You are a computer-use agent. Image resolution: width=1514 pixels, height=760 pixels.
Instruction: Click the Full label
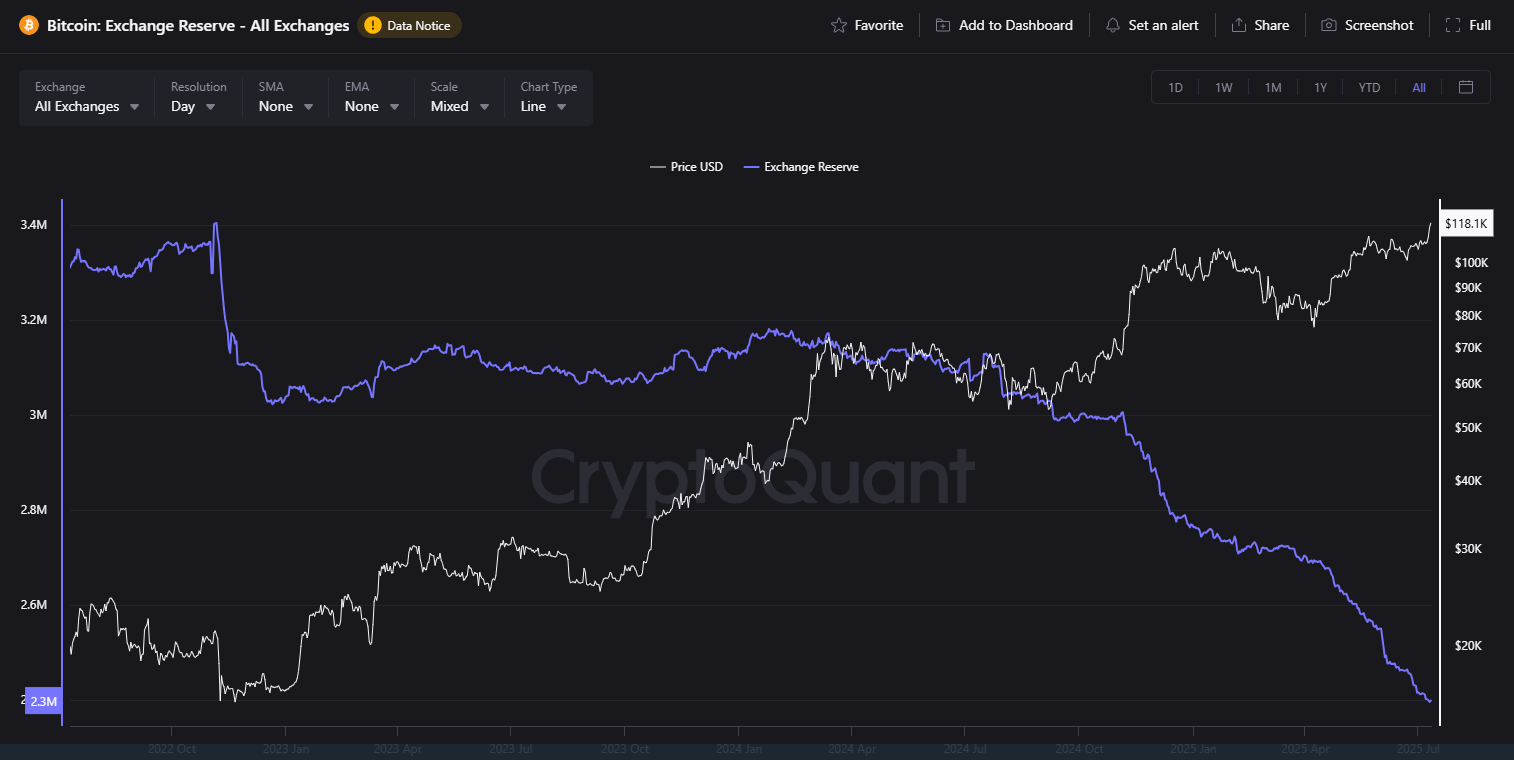1480,25
